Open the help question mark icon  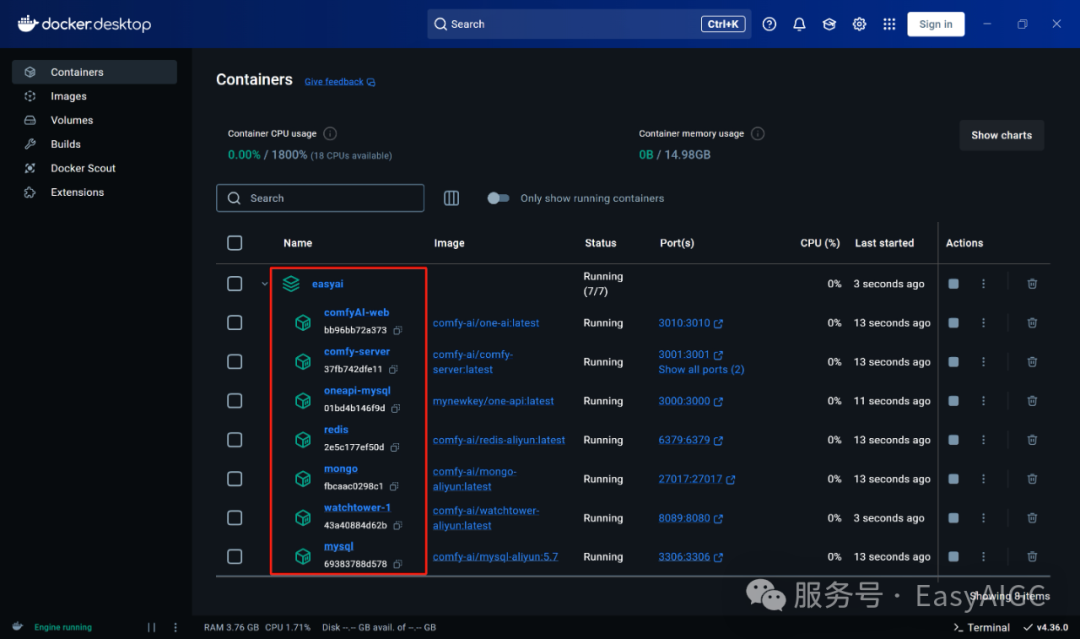coord(769,24)
